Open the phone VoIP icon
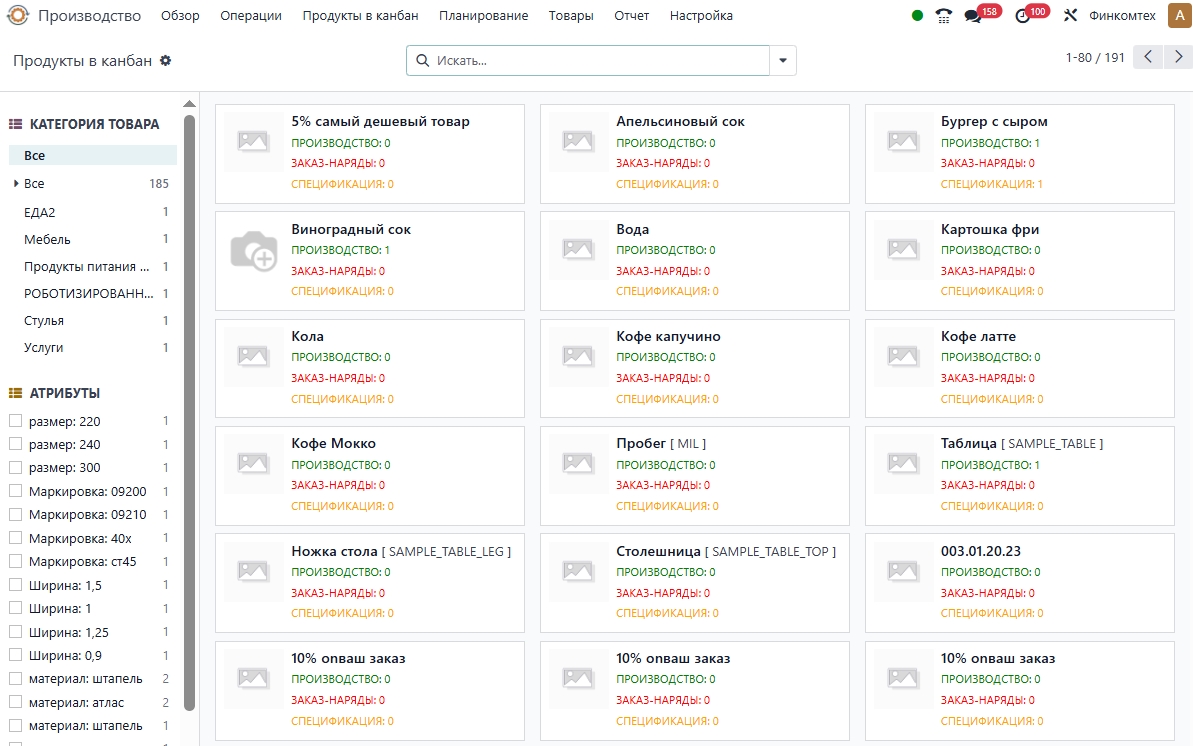This screenshot has width=1193, height=746. click(x=943, y=16)
